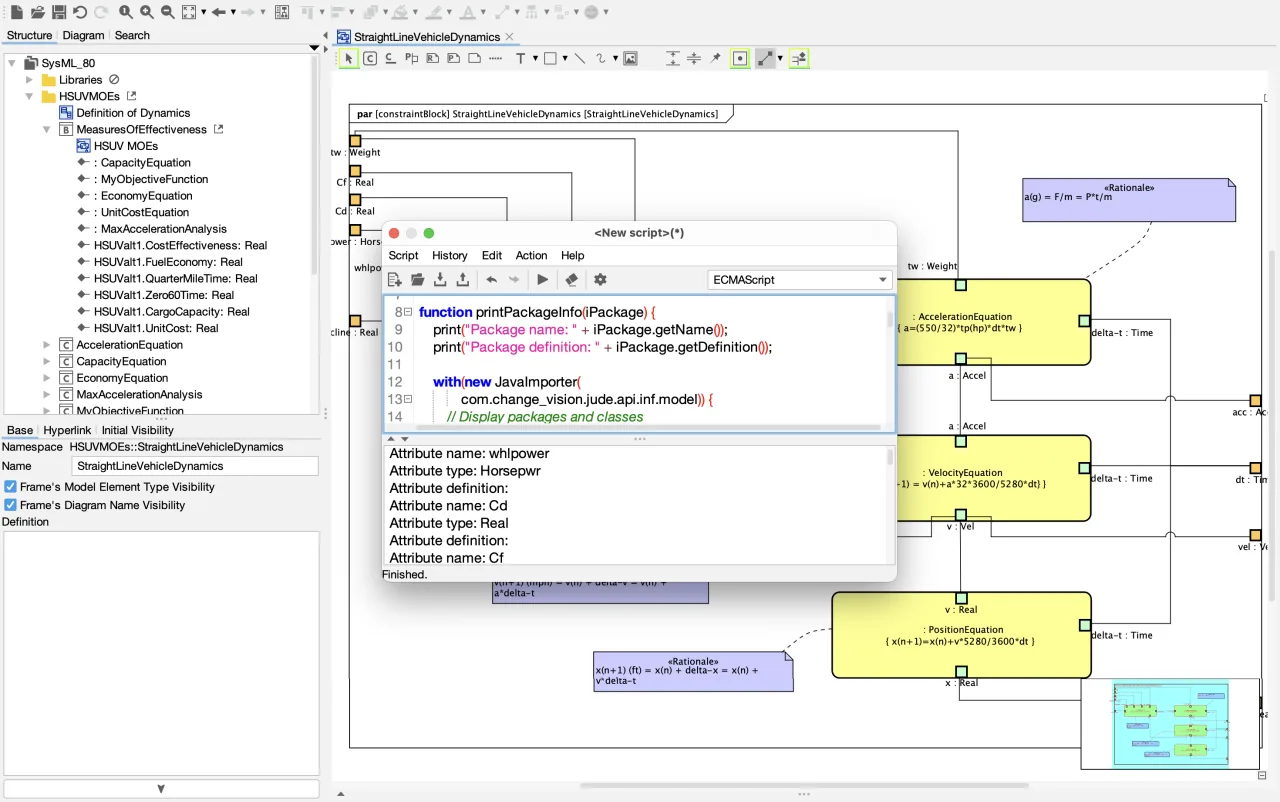Open script editor settings gear
The image size is (1280, 802).
pyautogui.click(x=600, y=280)
